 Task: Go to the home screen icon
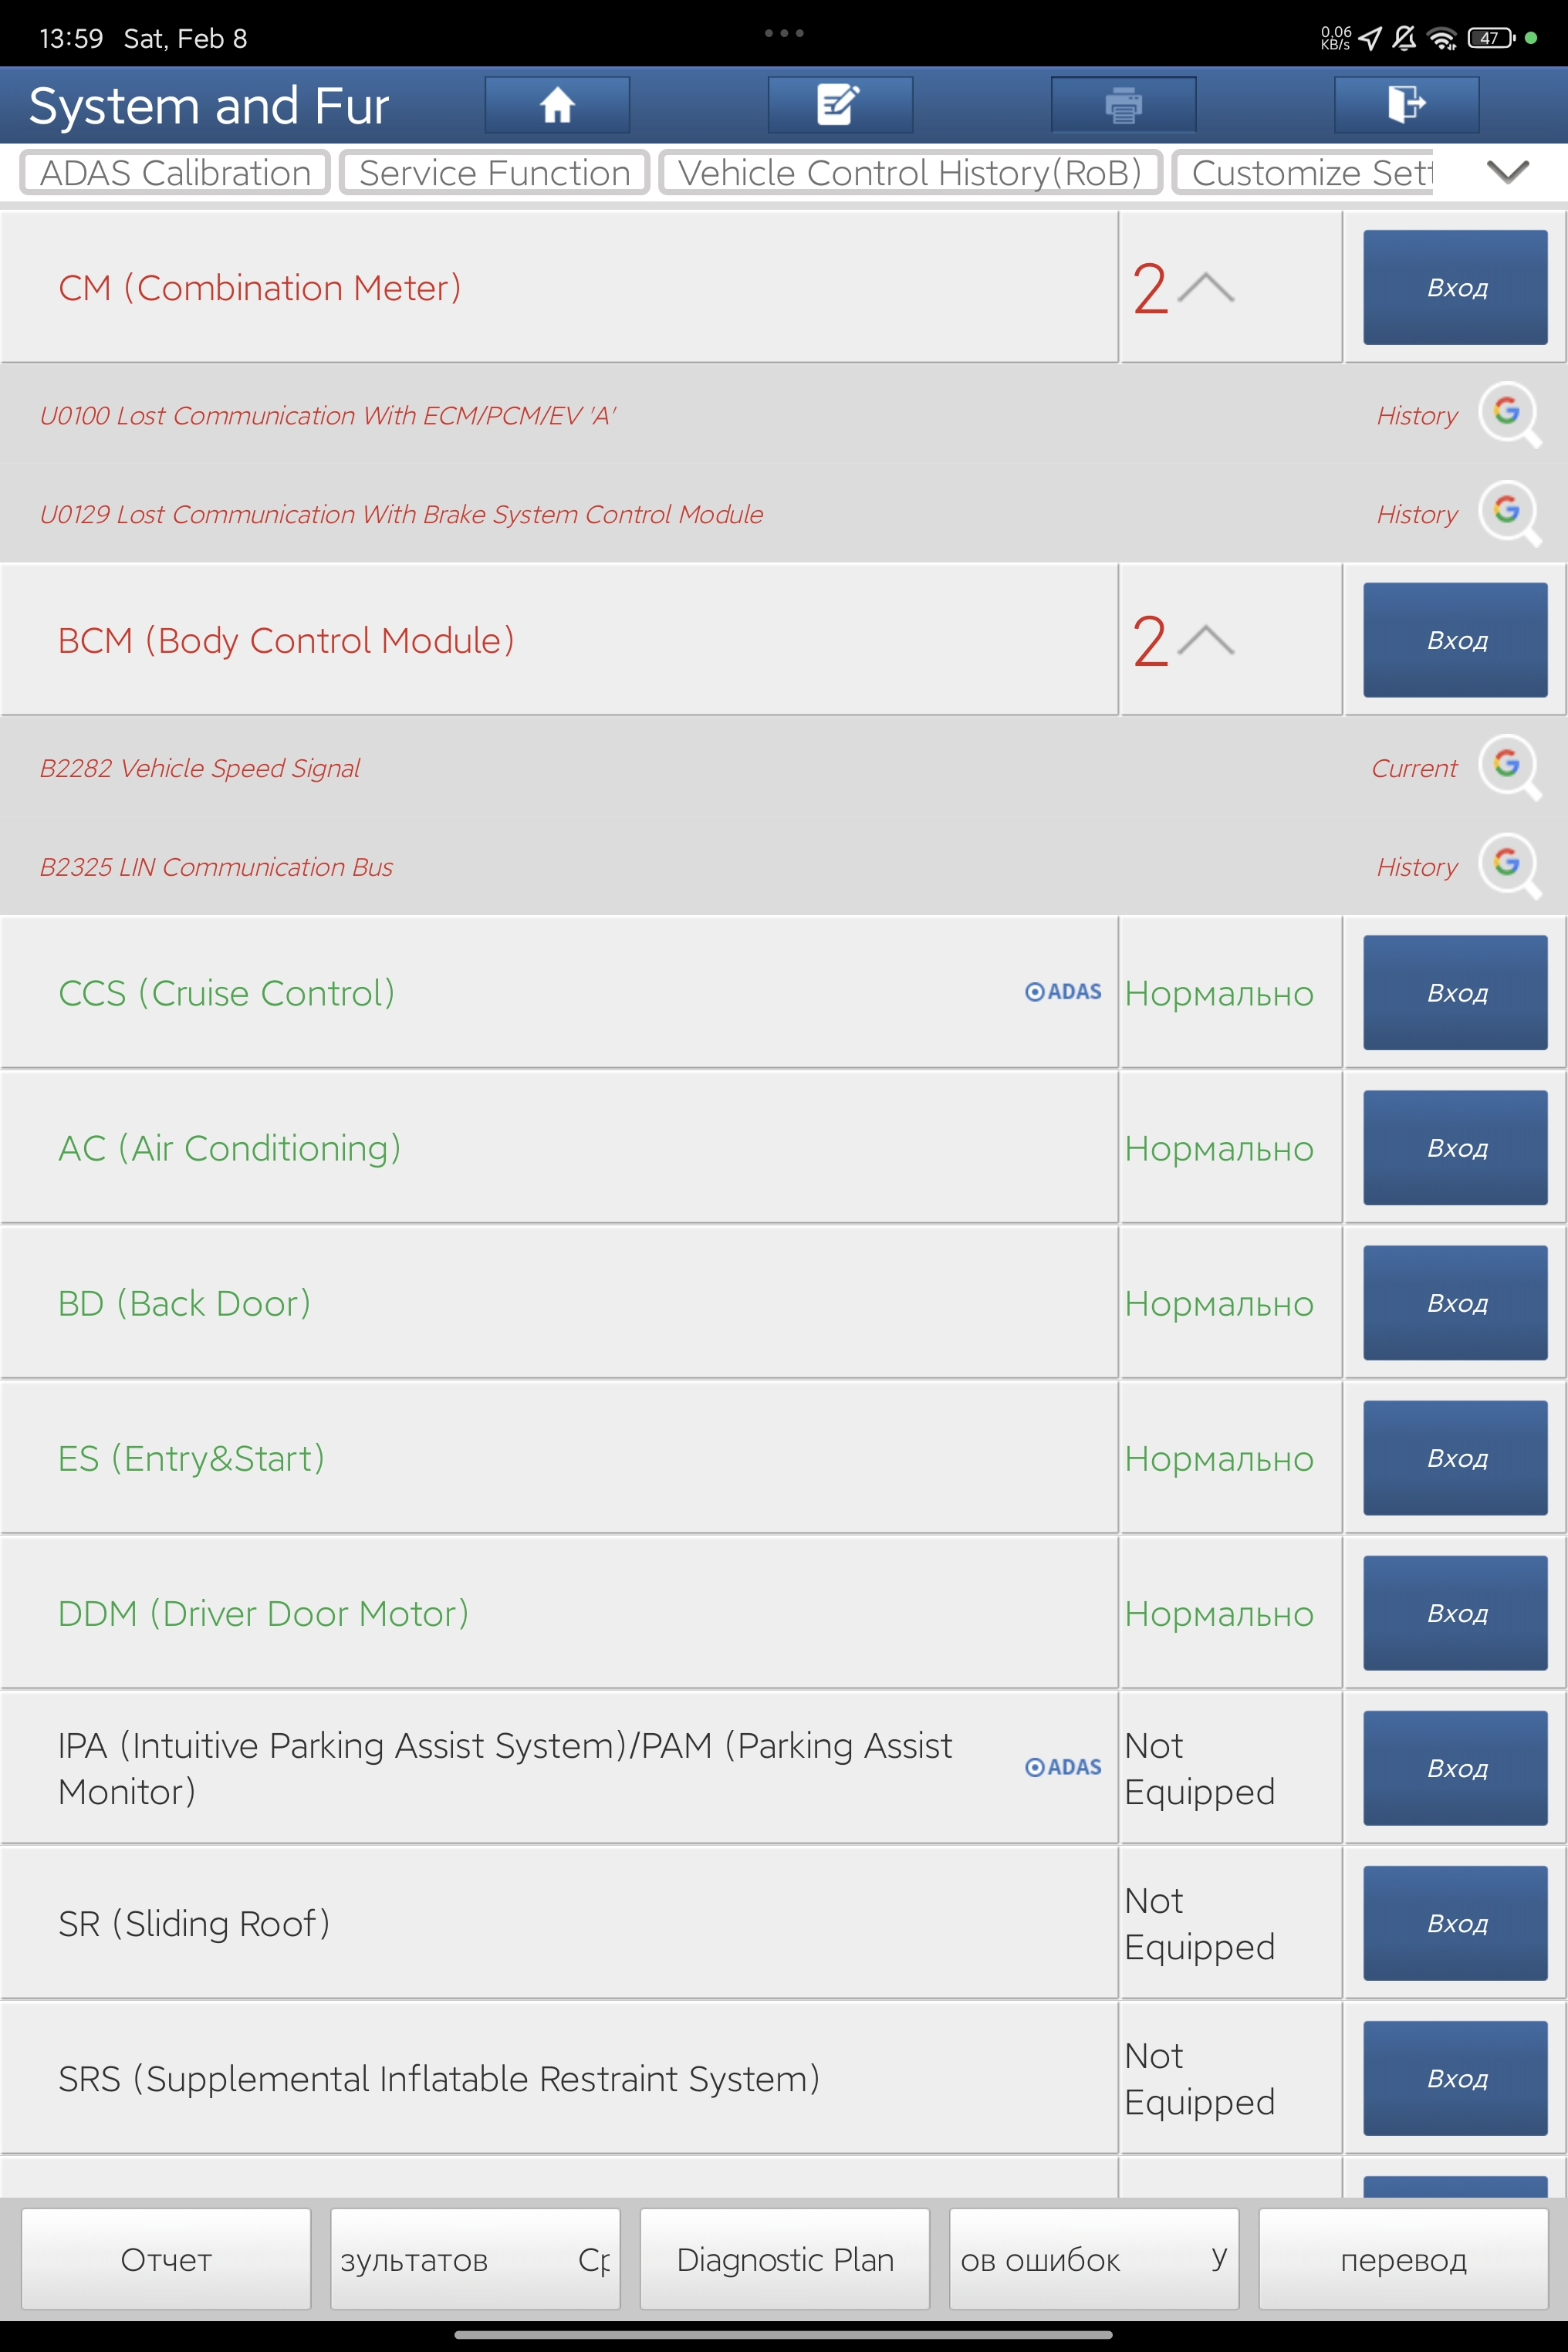[x=557, y=105]
